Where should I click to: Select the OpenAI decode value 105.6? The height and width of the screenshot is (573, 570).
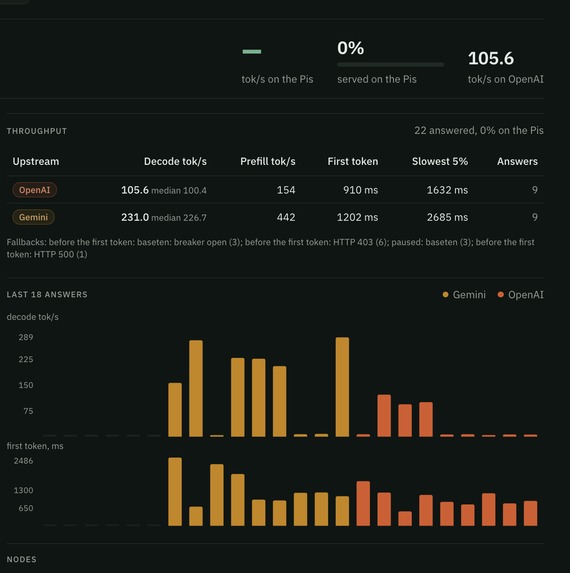pos(135,190)
